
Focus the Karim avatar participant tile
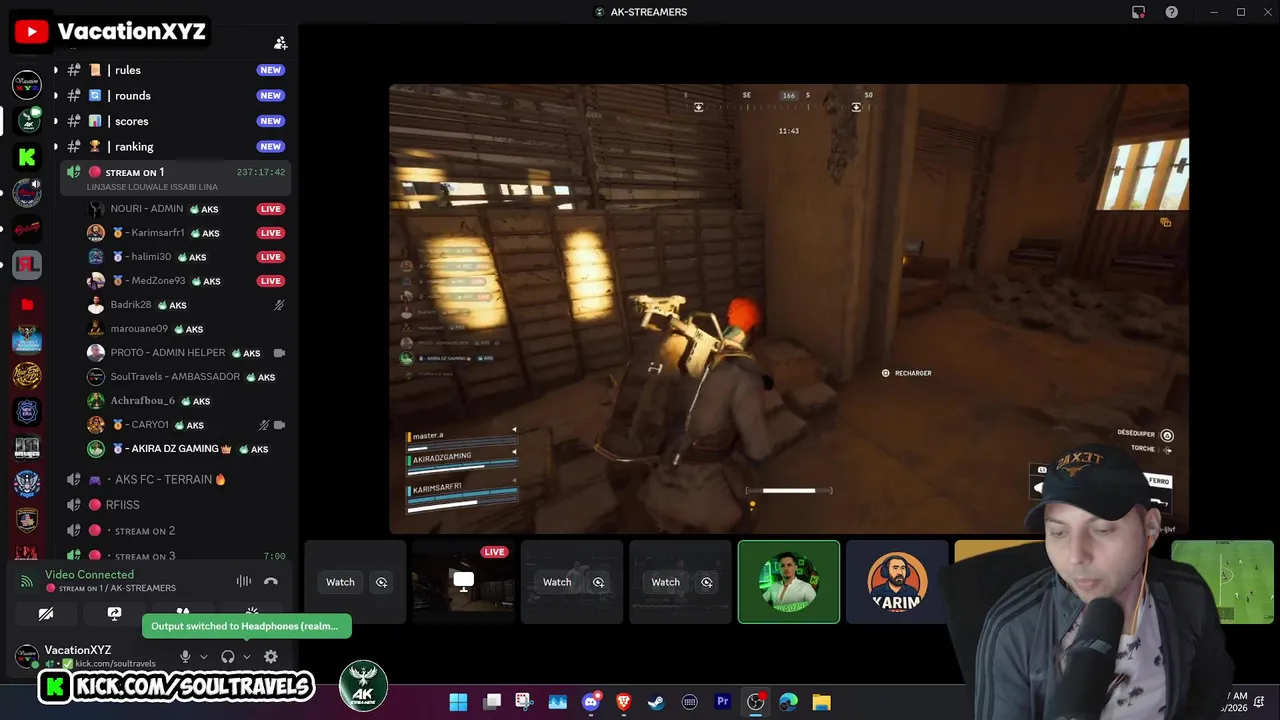897,582
